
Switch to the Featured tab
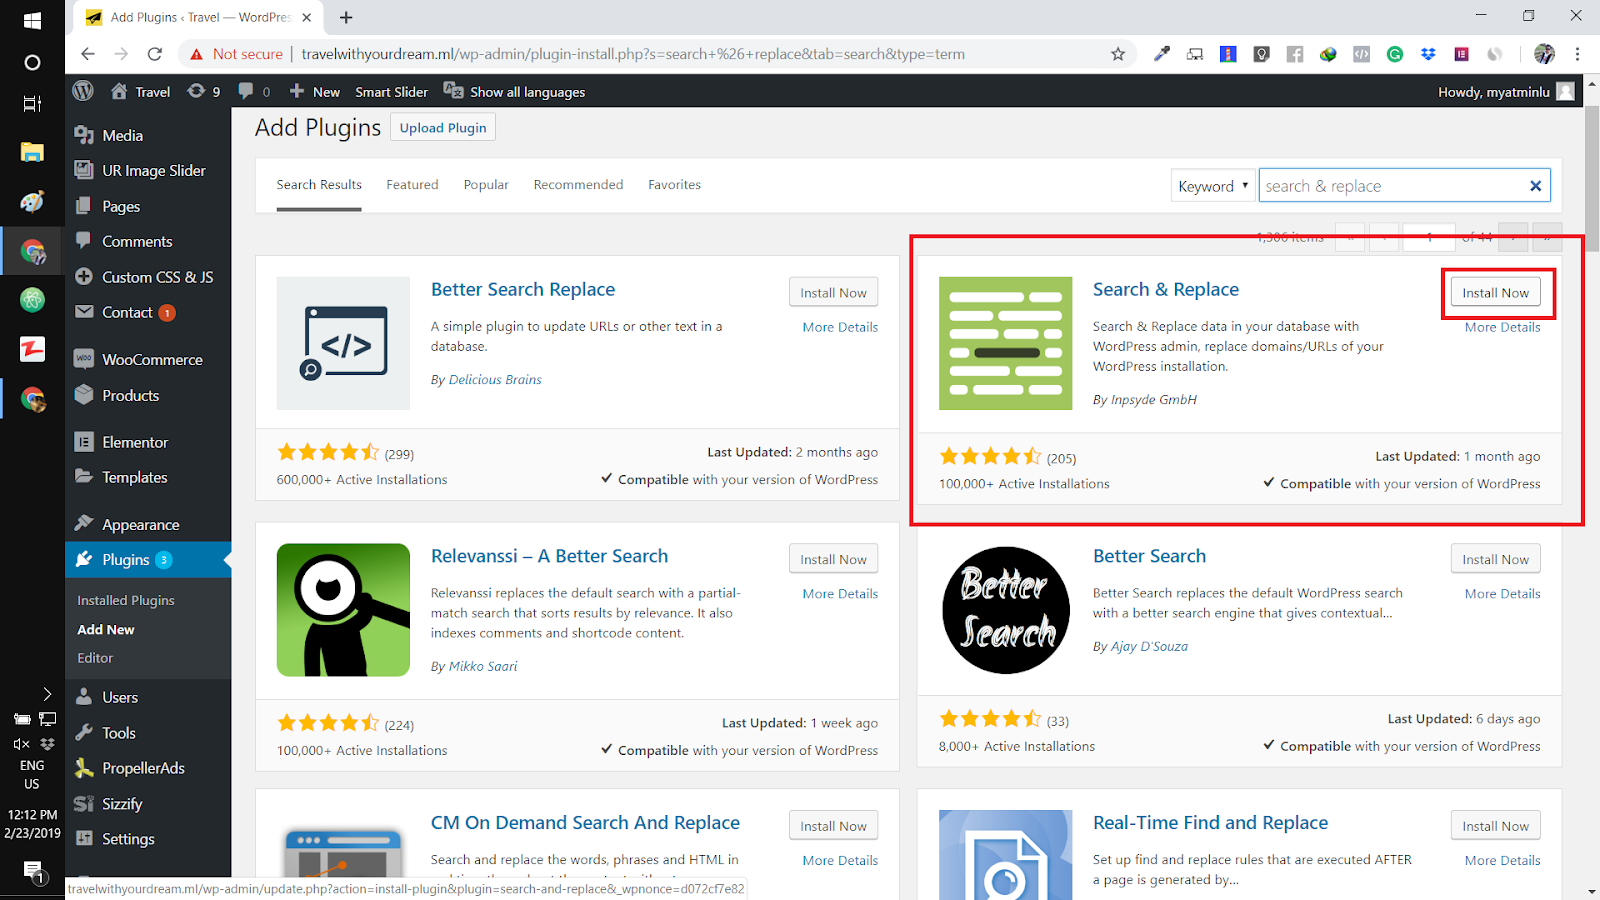pyautogui.click(x=412, y=185)
